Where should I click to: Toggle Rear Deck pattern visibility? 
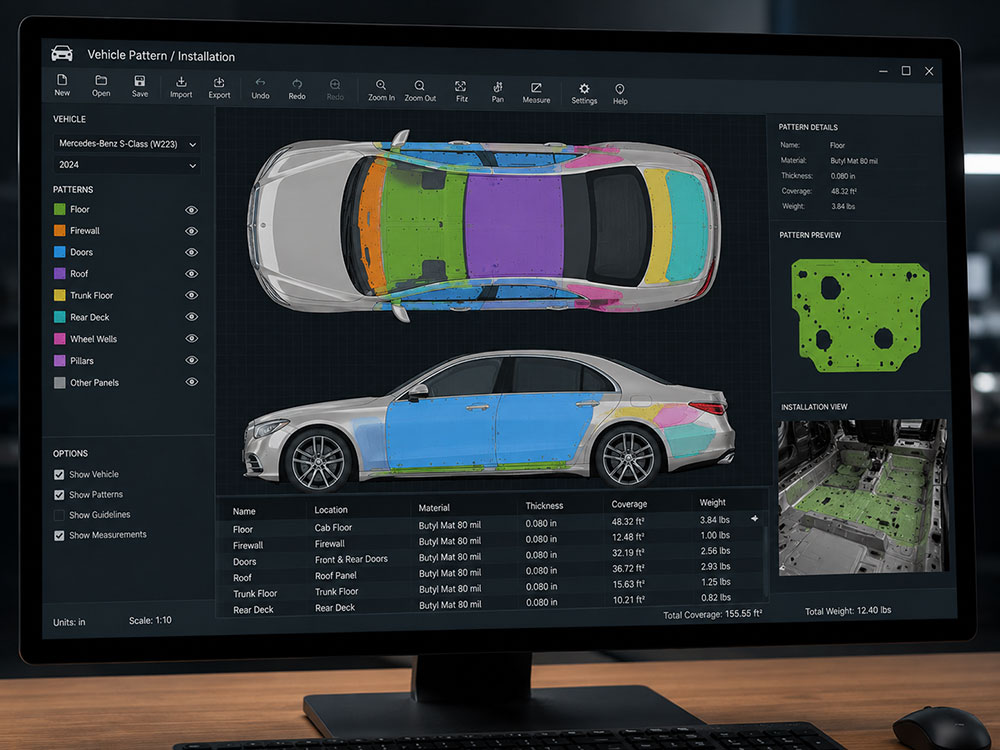click(x=191, y=317)
